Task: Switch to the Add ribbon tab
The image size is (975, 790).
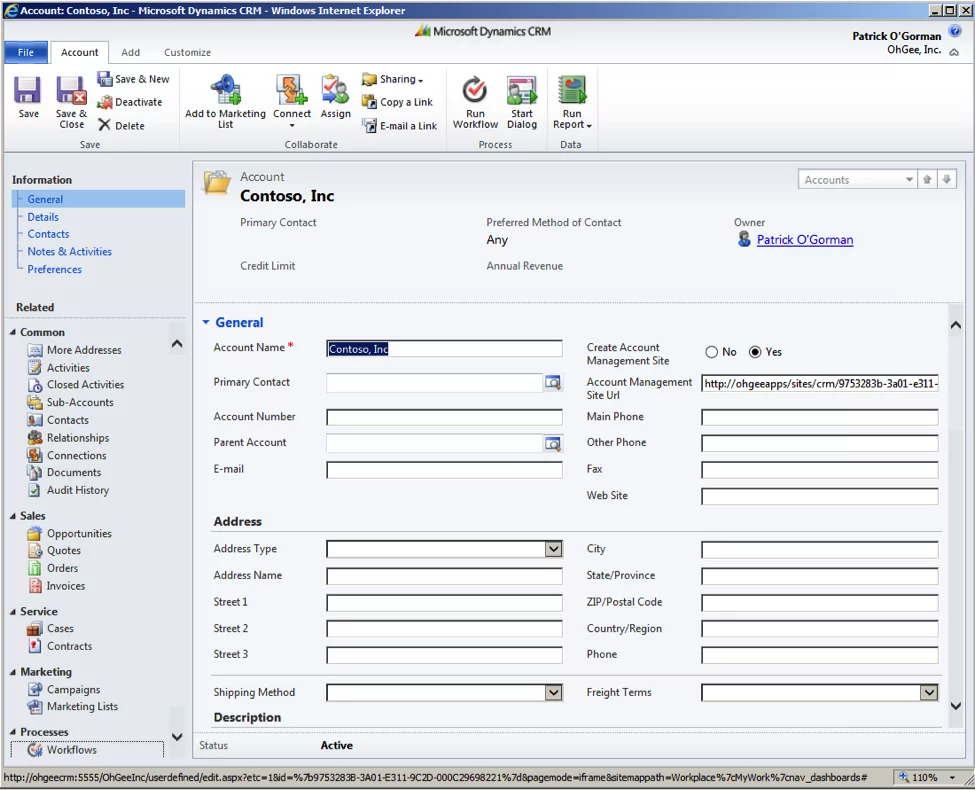Action: 131,52
